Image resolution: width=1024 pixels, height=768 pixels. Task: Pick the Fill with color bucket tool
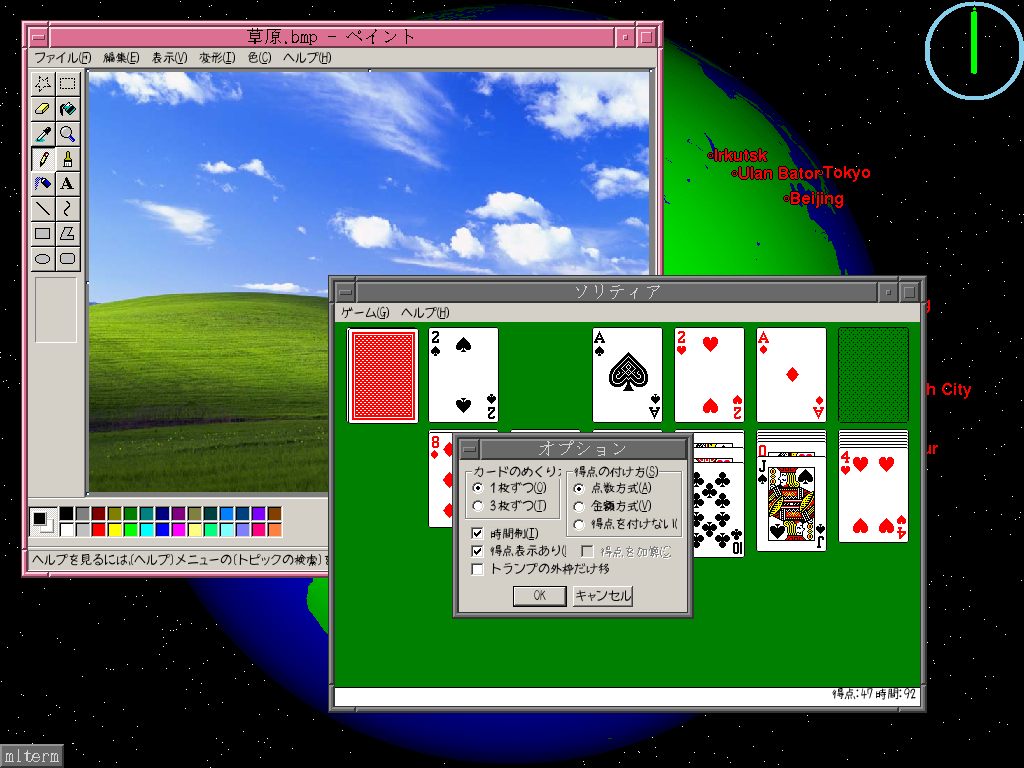[x=68, y=109]
